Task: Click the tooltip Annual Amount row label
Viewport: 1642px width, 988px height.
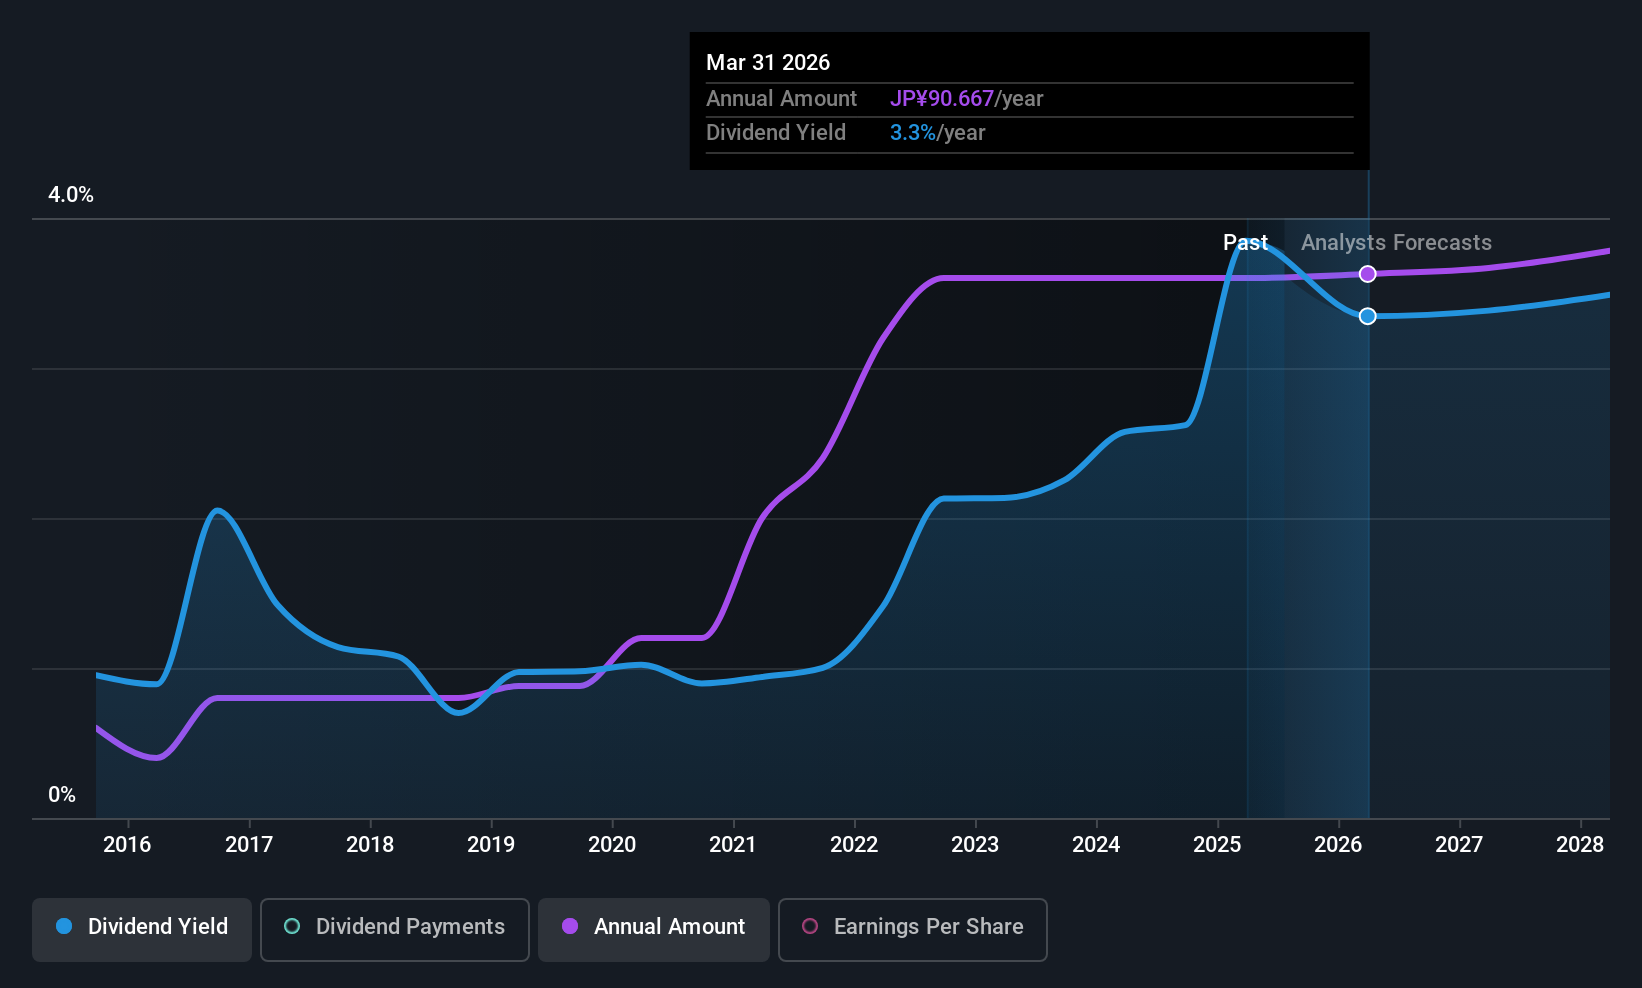Action: 781,99
